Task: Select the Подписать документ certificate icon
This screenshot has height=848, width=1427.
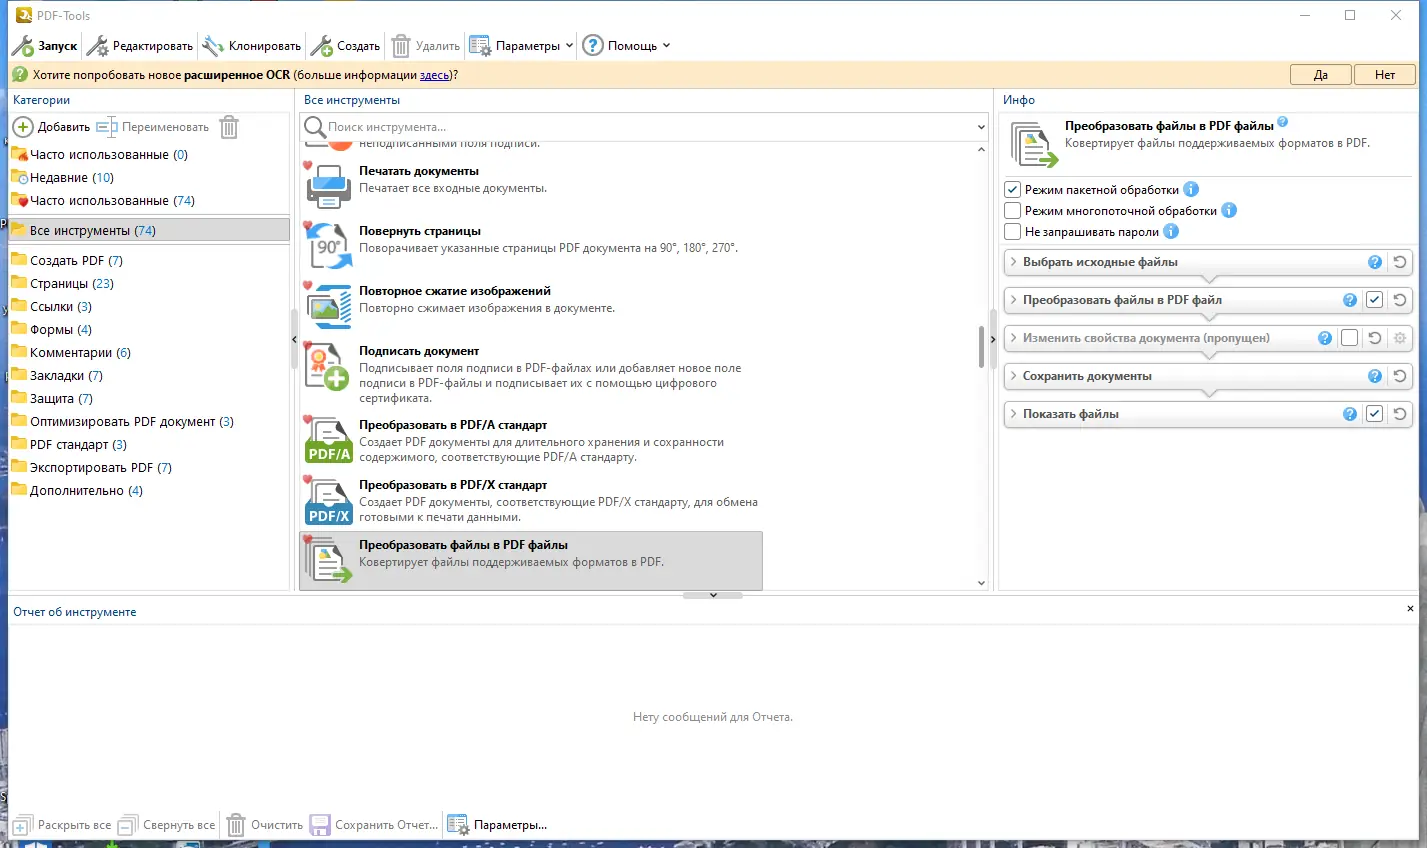Action: tap(329, 366)
